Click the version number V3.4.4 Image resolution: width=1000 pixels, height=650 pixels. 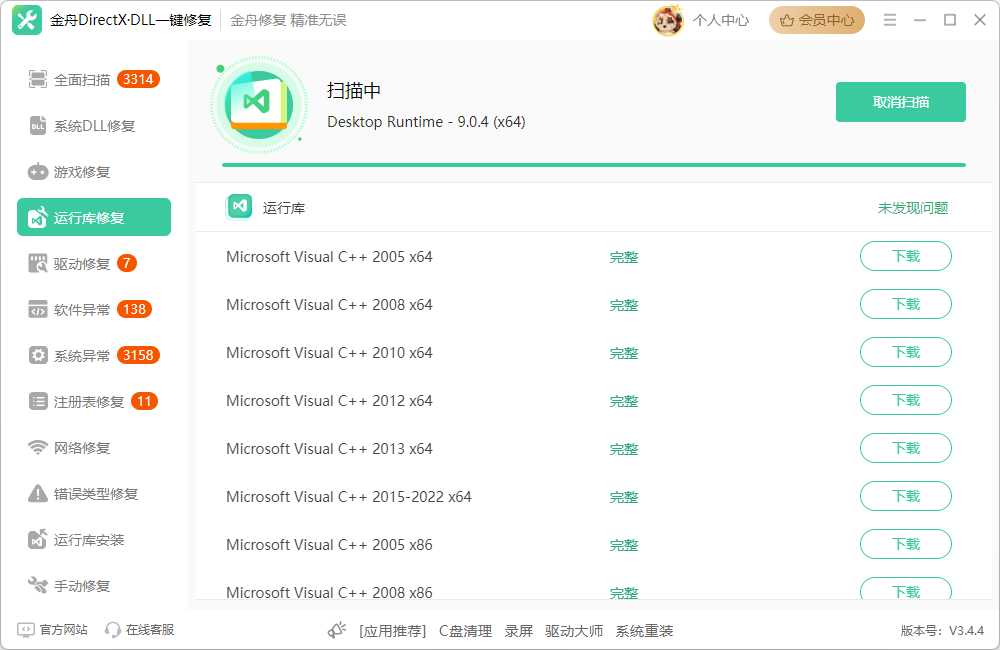click(966, 631)
